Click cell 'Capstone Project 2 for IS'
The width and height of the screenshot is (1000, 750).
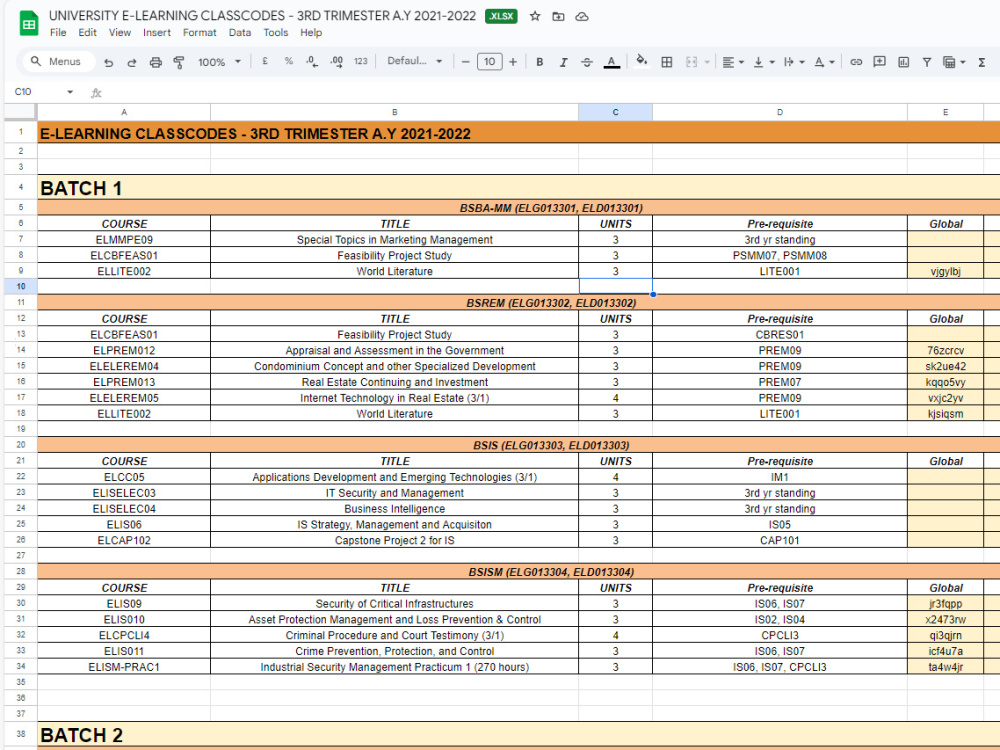coord(395,540)
